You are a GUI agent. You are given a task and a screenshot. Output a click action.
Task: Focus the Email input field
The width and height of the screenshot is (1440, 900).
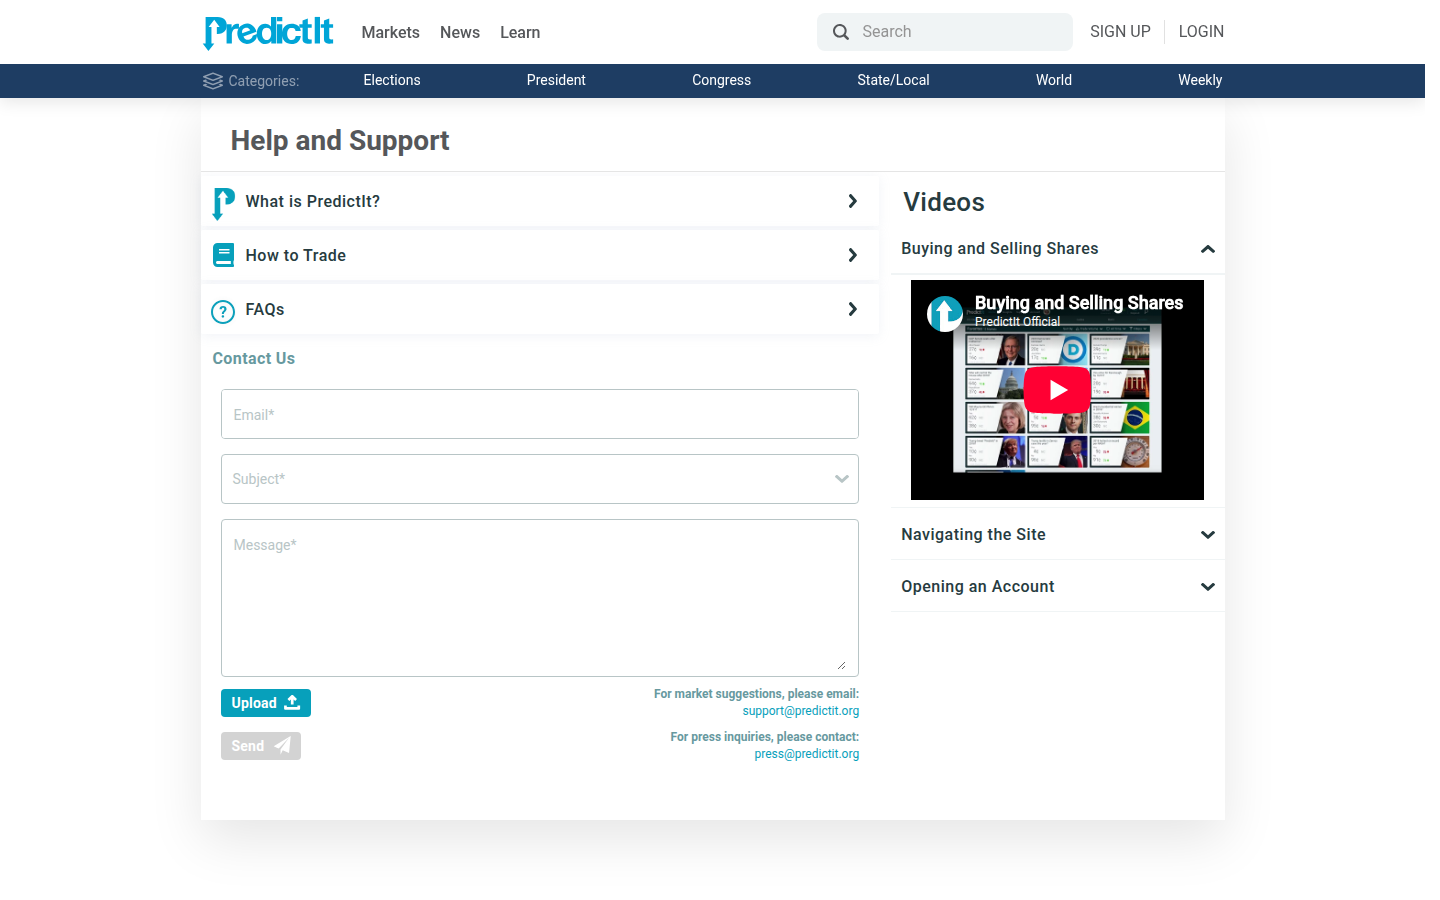point(540,414)
